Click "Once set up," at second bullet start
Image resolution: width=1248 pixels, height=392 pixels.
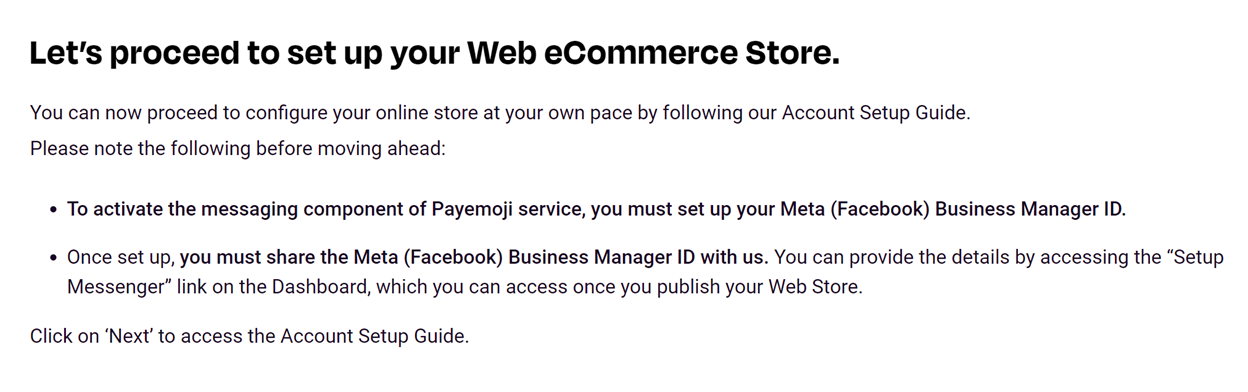click(x=121, y=257)
